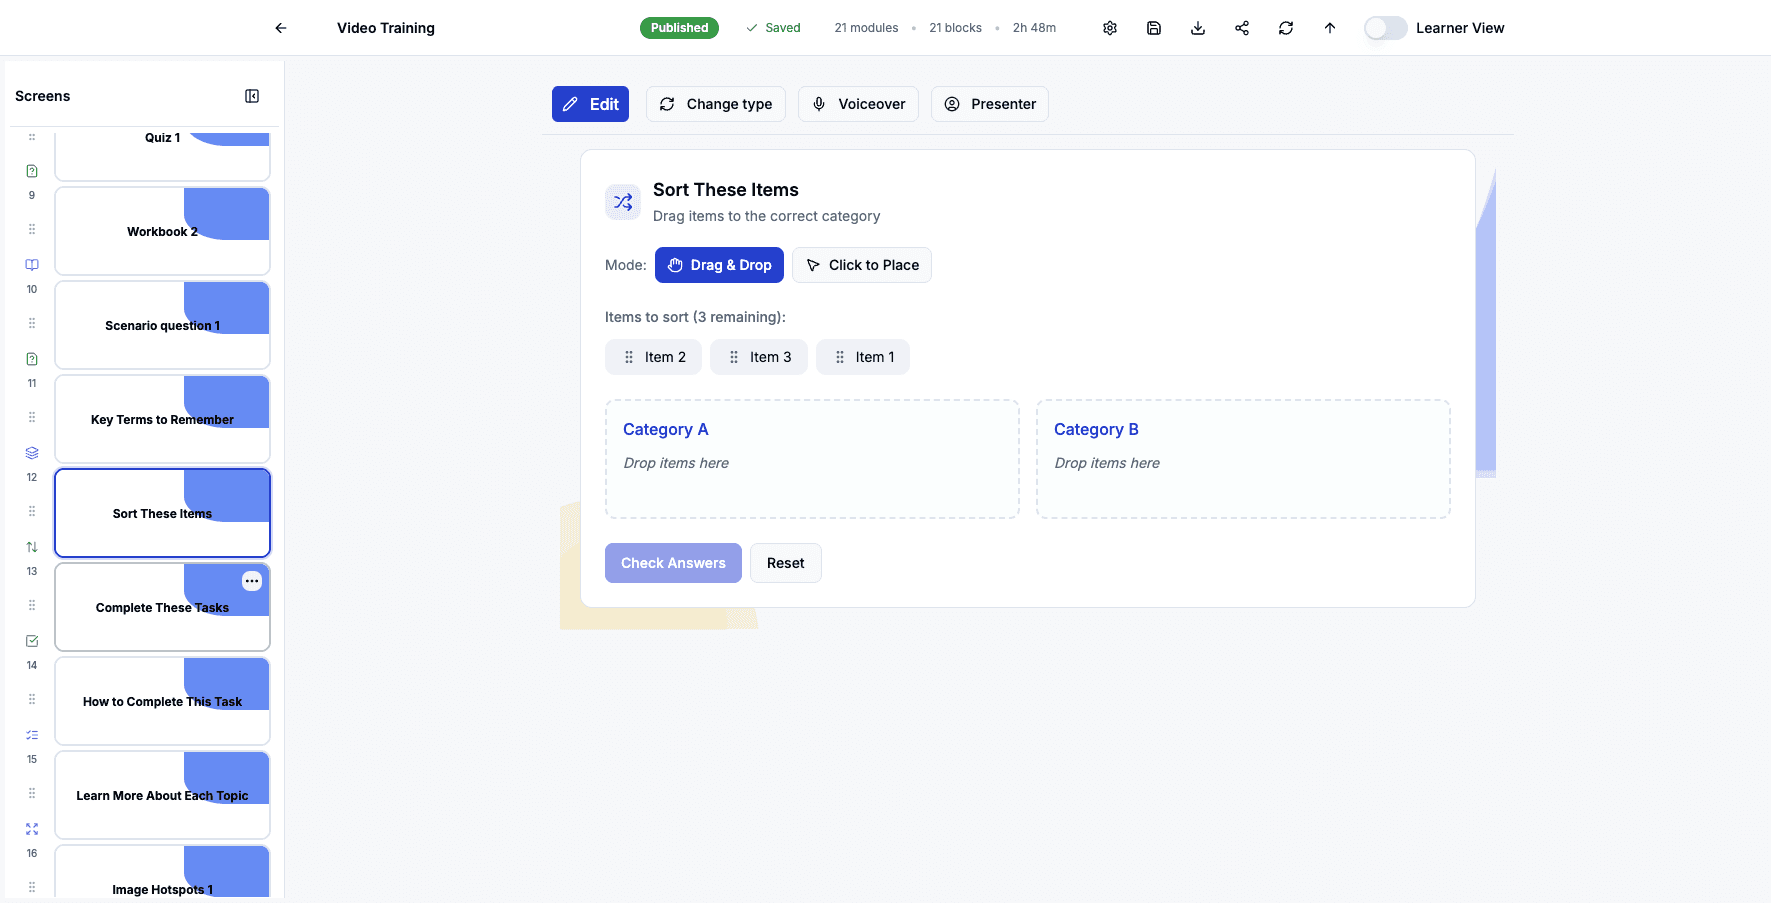
Task: Switch mode to Click to Place
Action: coord(862,264)
